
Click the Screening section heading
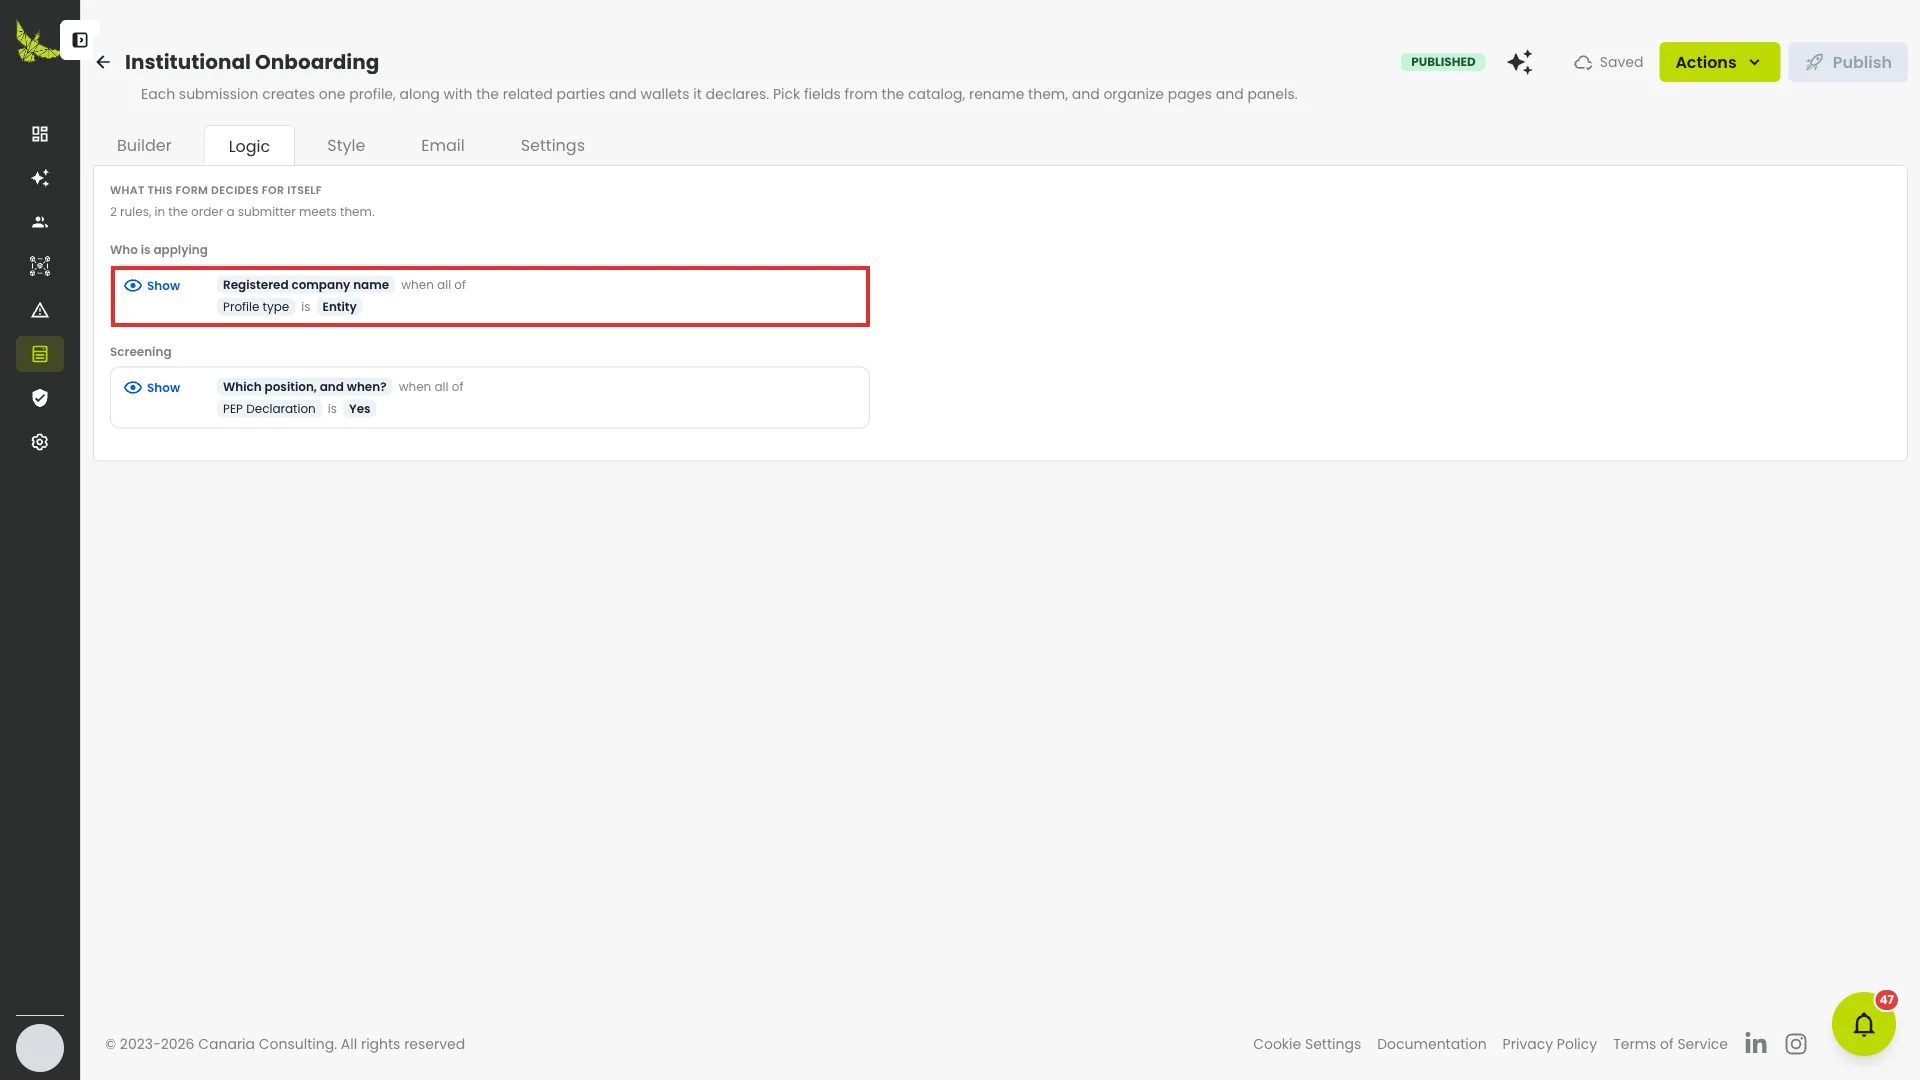[140, 352]
